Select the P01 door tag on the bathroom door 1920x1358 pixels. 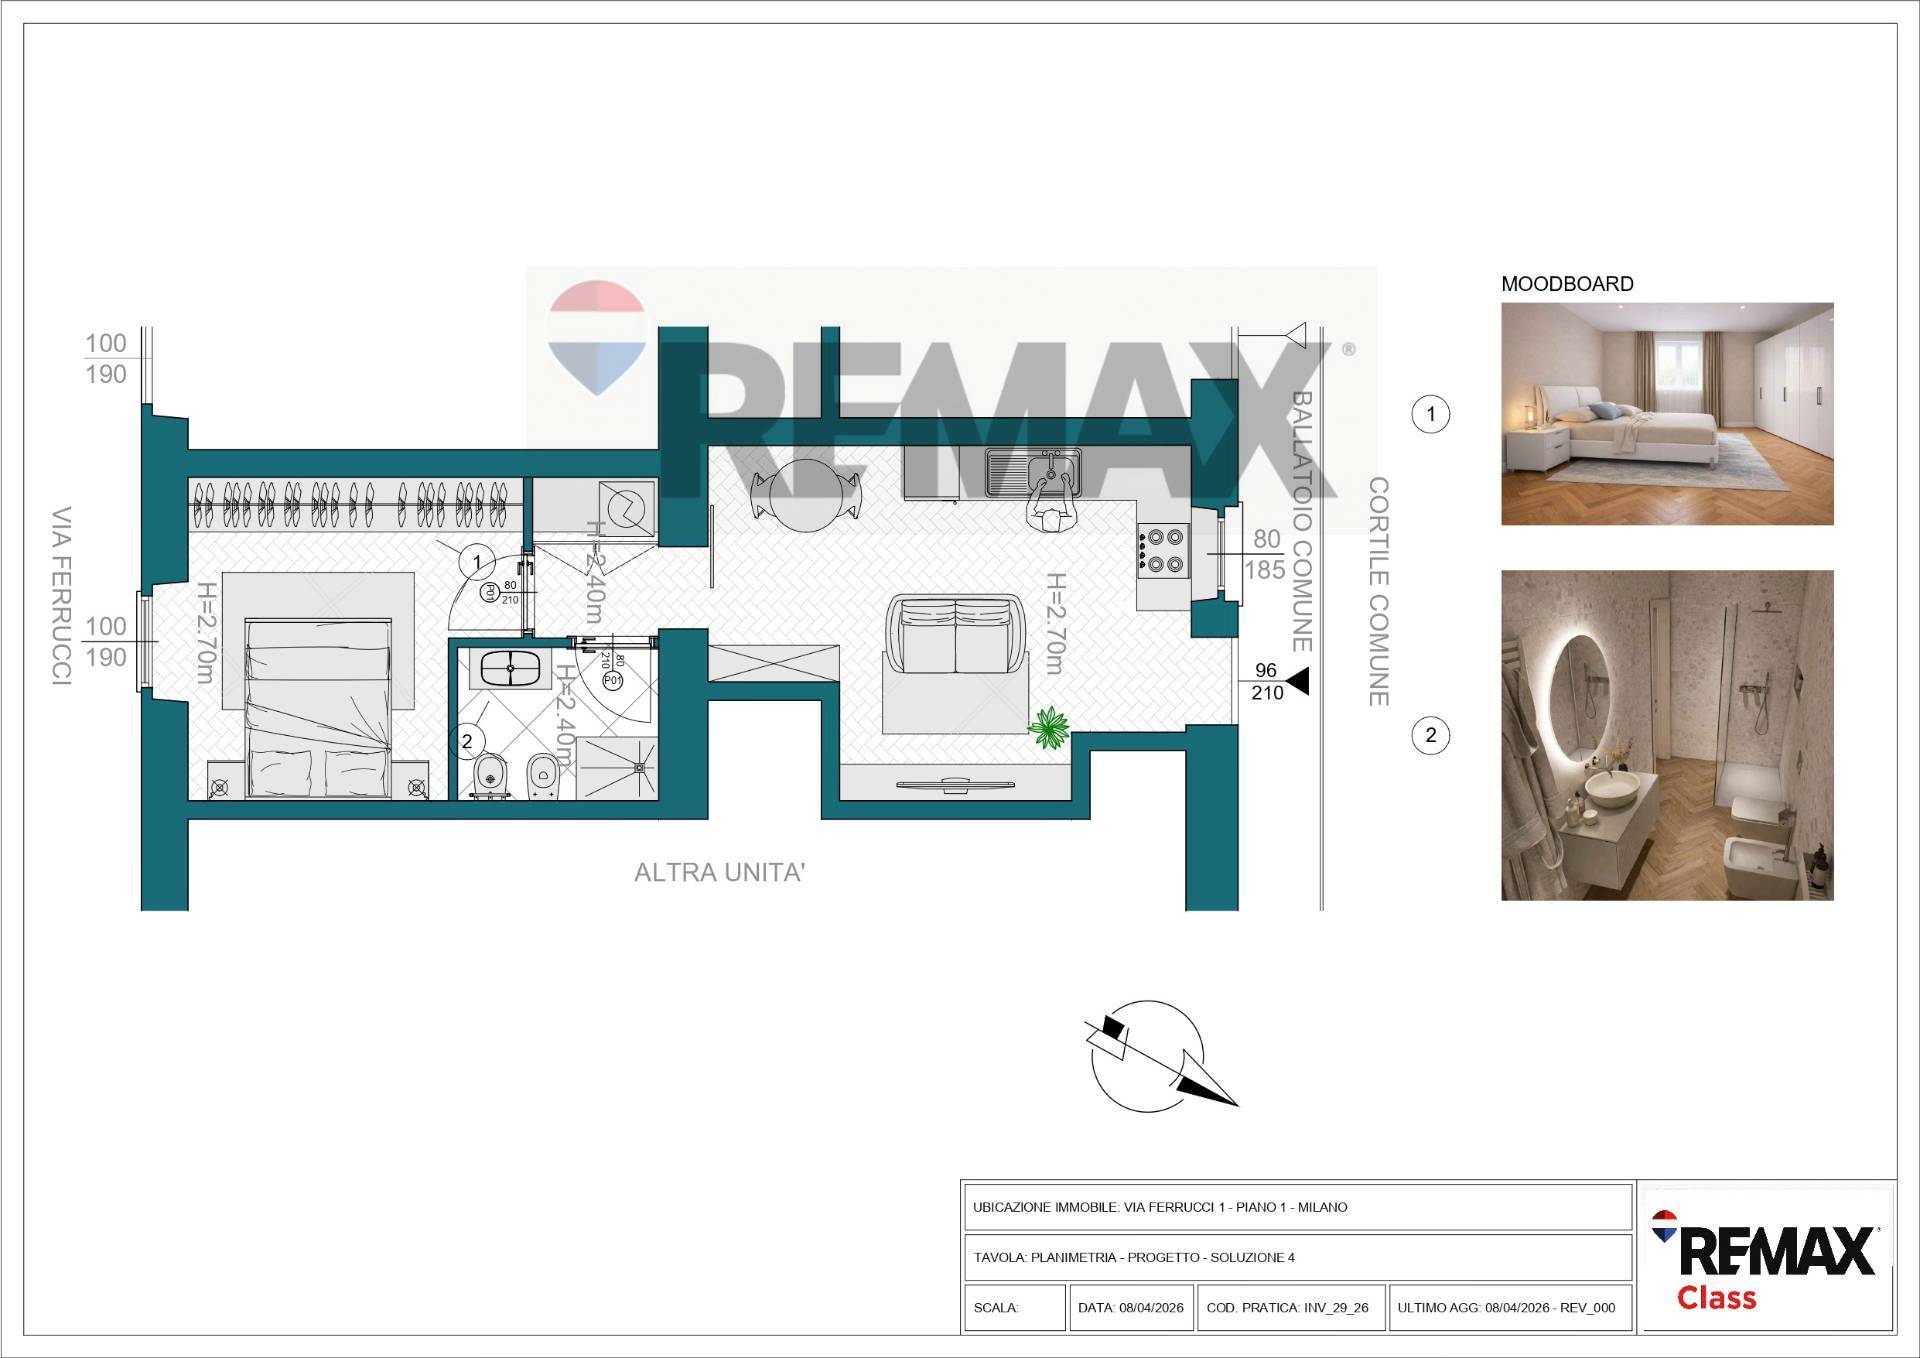[x=612, y=680]
